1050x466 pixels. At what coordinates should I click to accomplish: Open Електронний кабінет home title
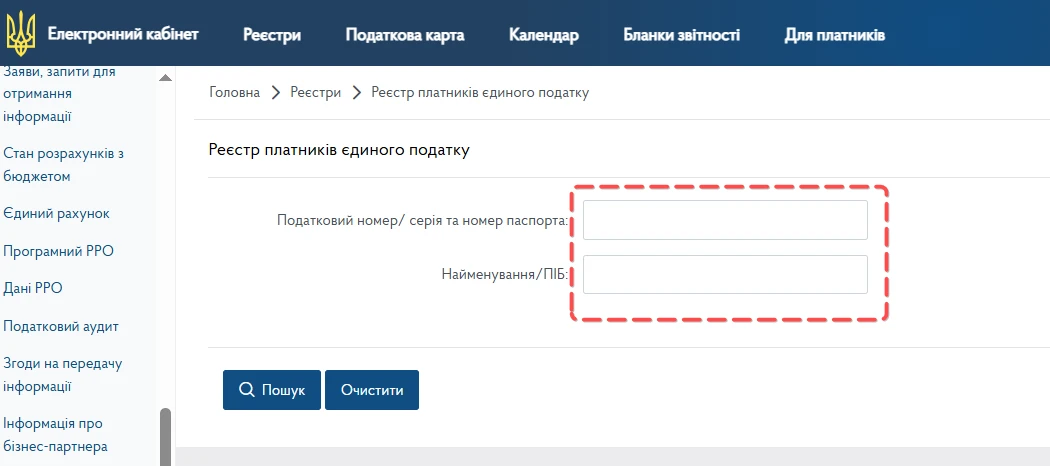tap(123, 35)
